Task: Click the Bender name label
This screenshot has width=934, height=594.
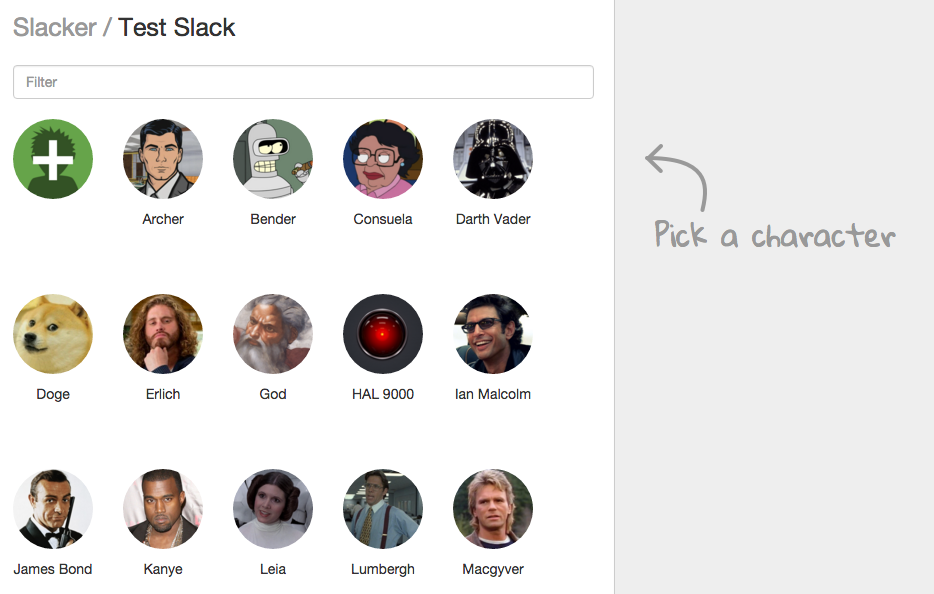Action: (x=272, y=218)
